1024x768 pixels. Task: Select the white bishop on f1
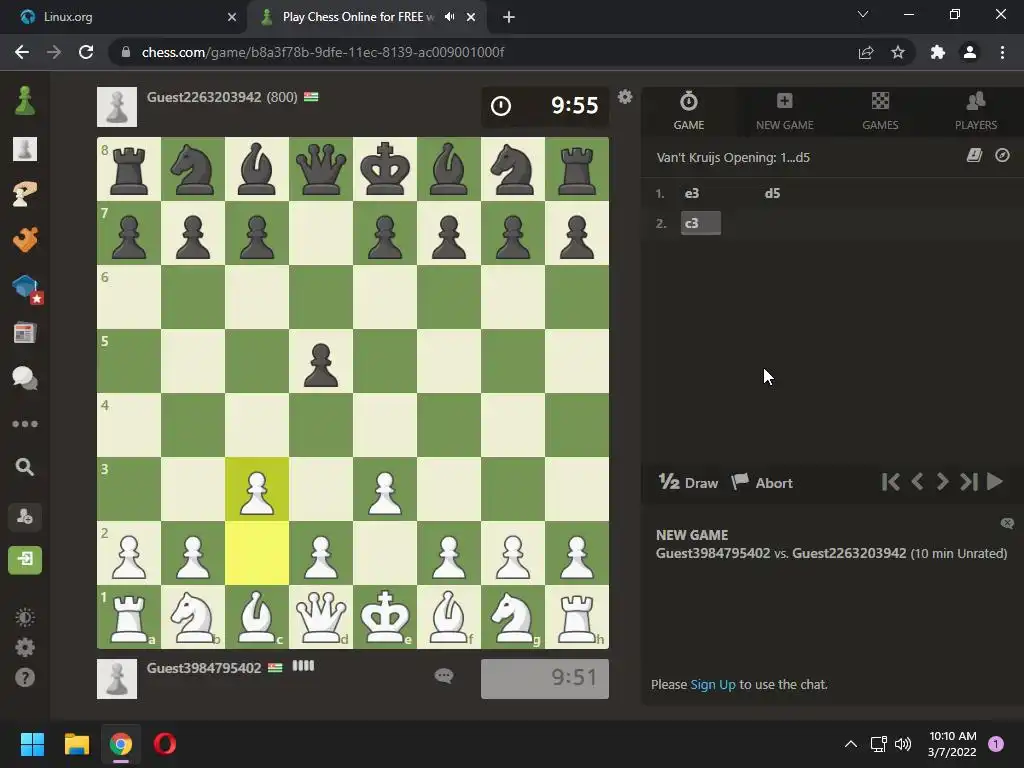pyautogui.click(x=449, y=617)
